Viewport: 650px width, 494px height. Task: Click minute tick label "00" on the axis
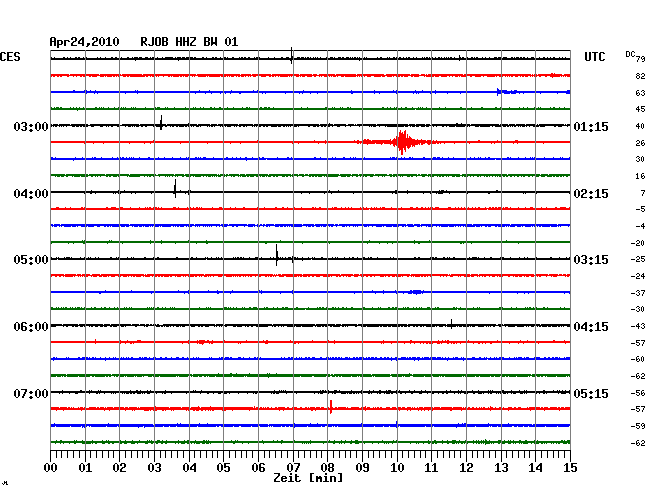51,468
